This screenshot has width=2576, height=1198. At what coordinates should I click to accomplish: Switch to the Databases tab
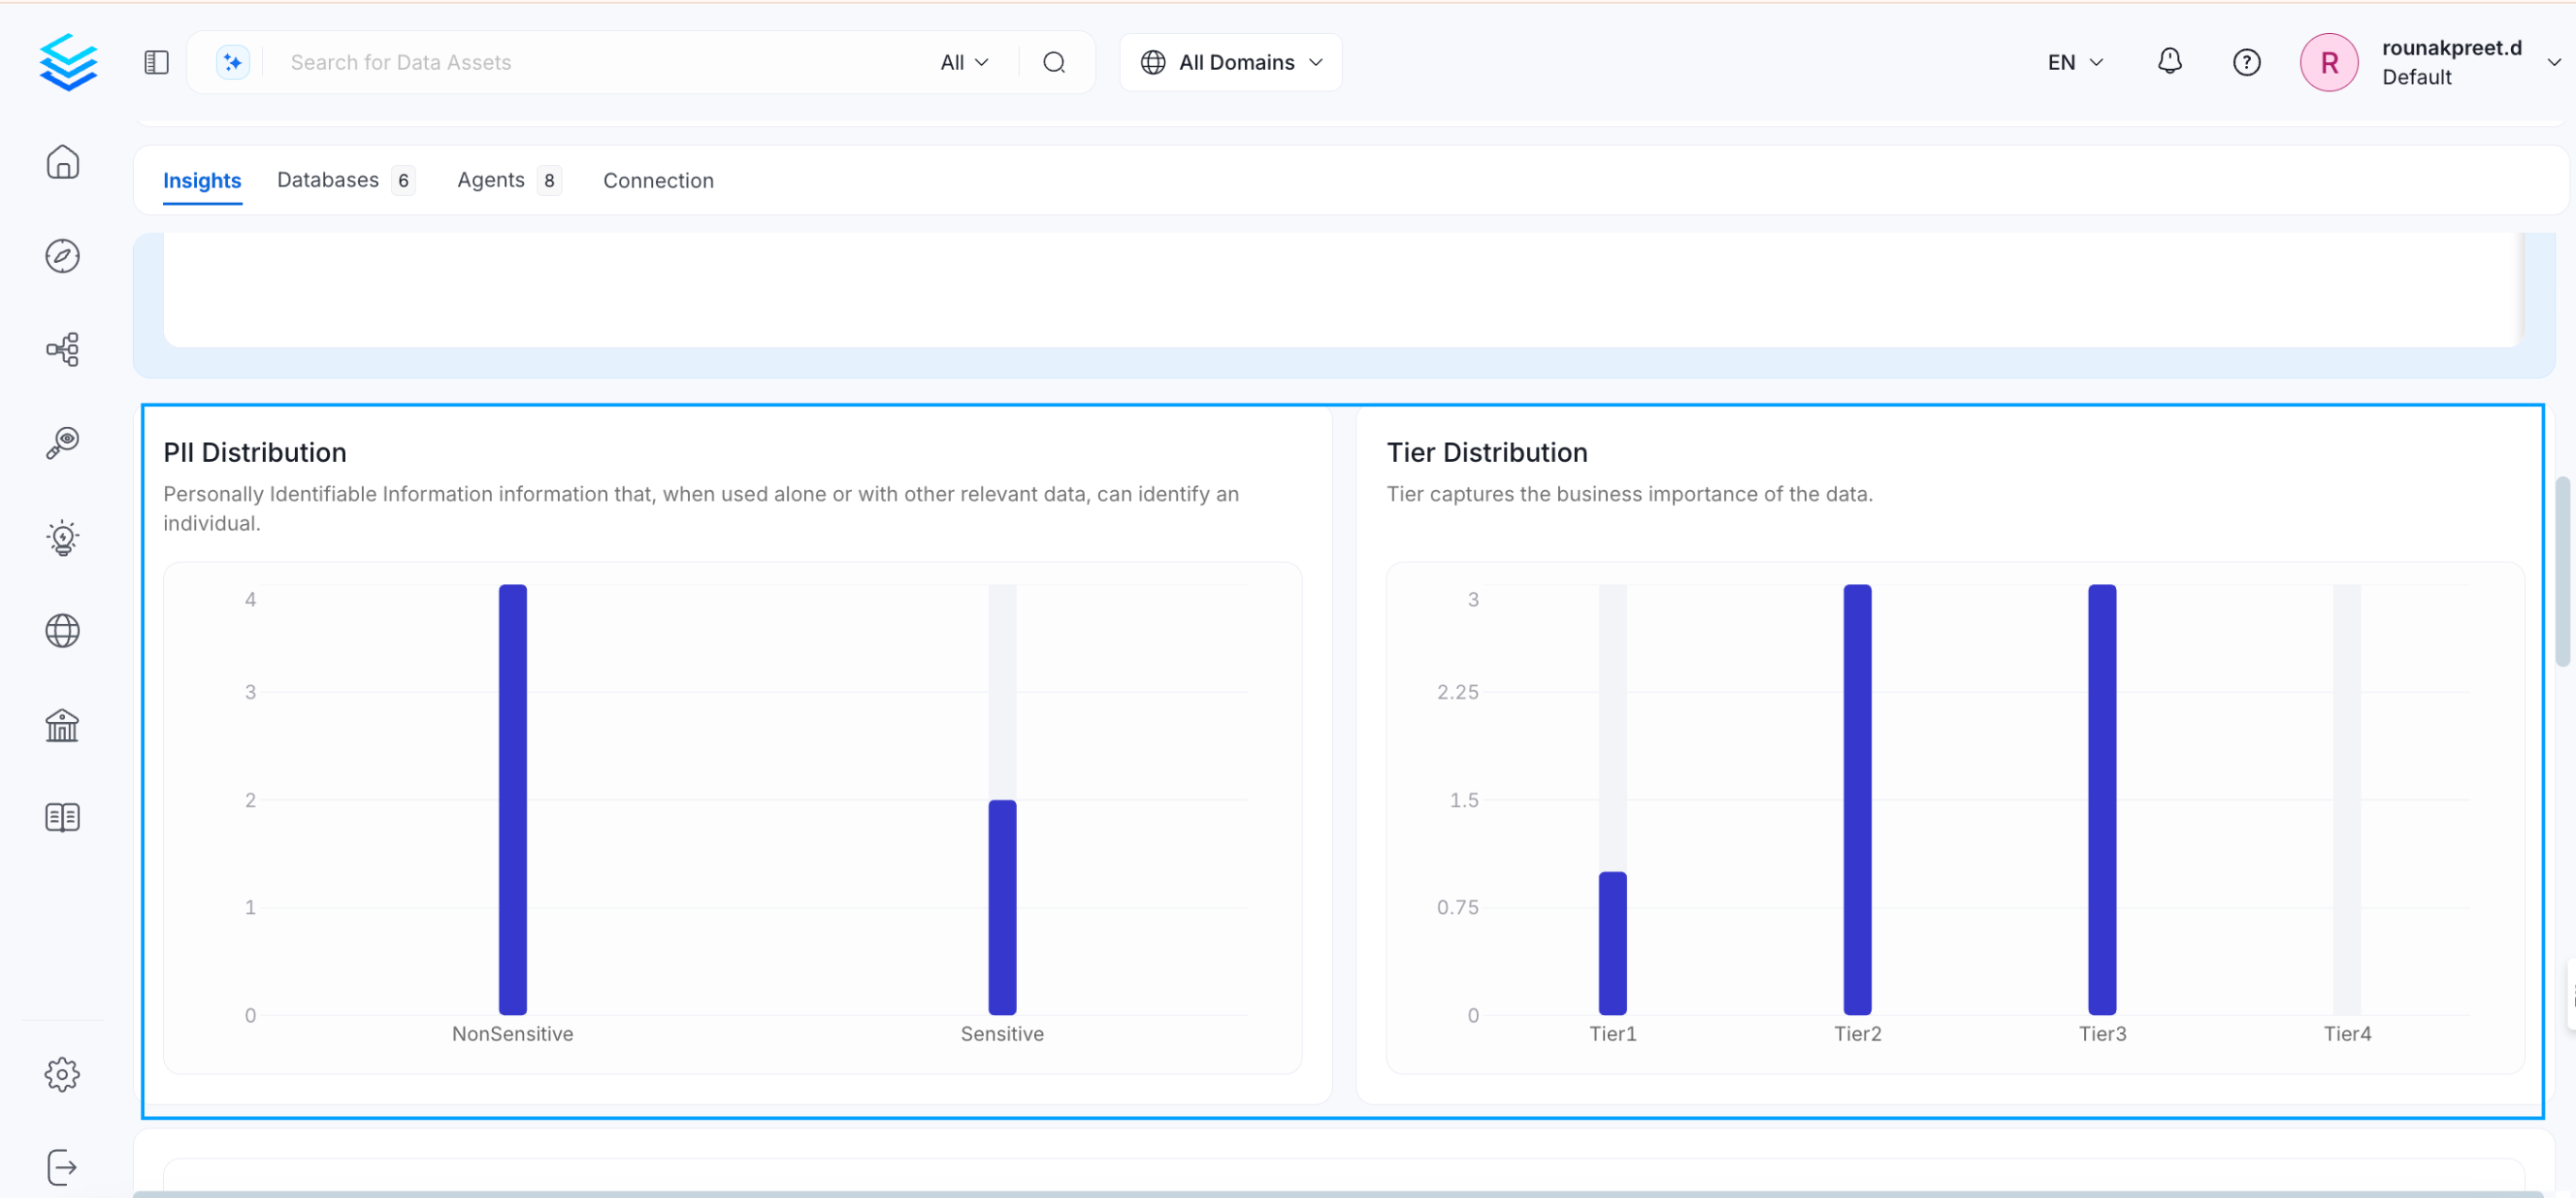[x=328, y=179]
